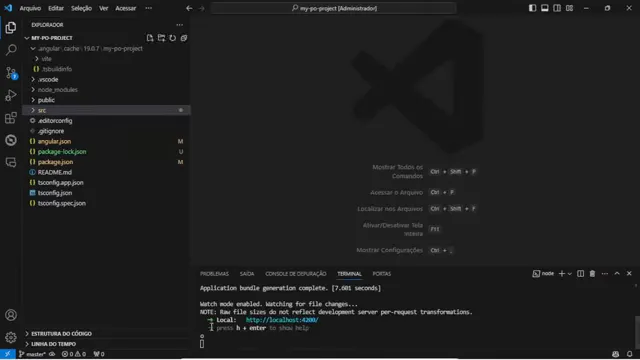This screenshot has height=360, width=640.
Task: Open Explorer views and more actions menu
Action: pos(180,25)
